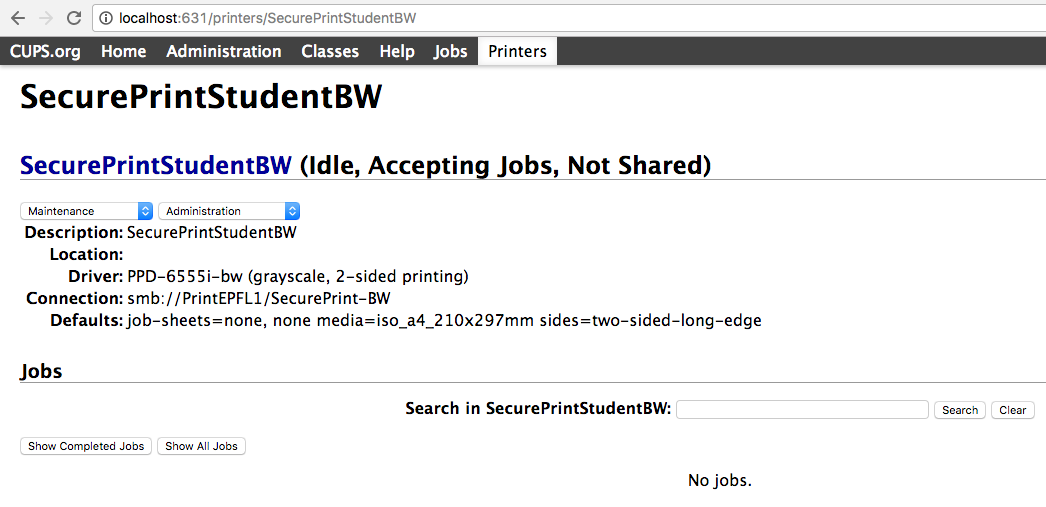Click Show Completed Jobs
The image size is (1046, 507).
click(x=86, y=446)
